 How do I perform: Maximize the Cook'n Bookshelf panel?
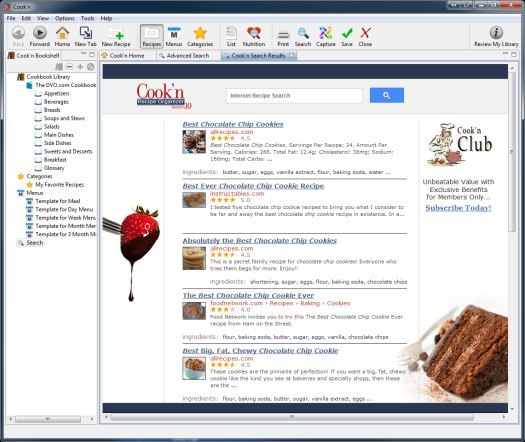[x=92, y=54]
